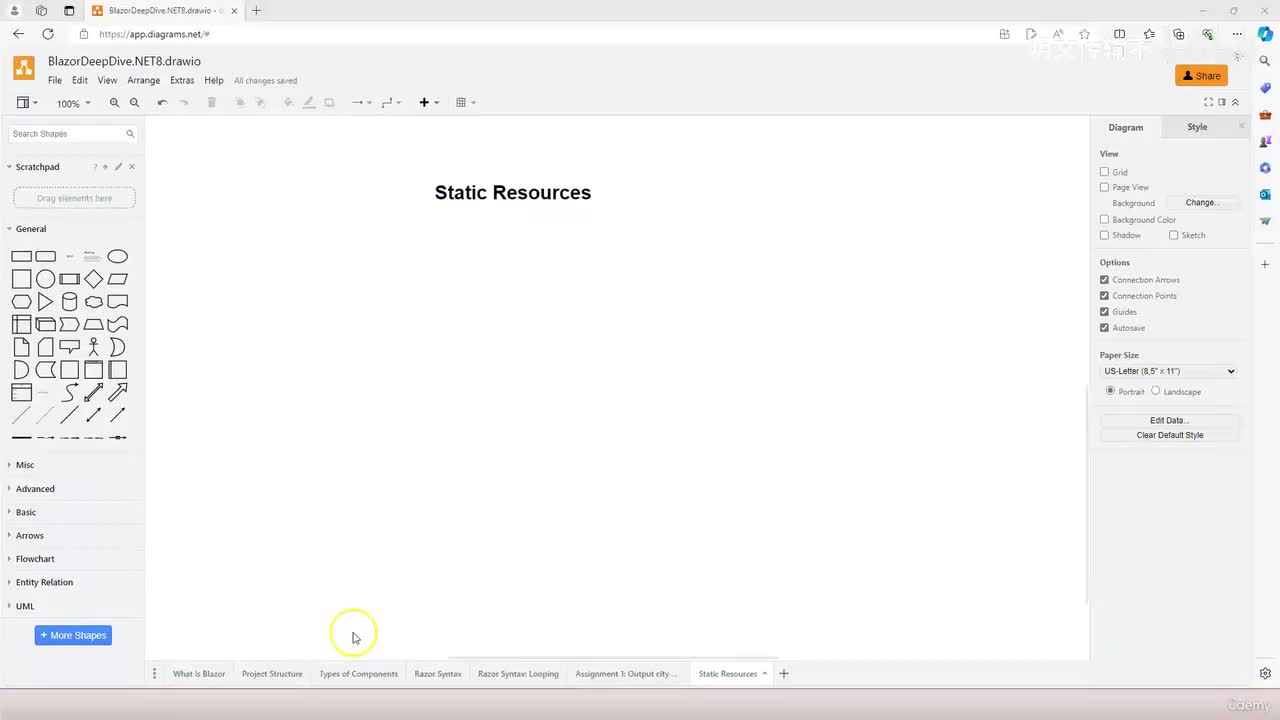Click the Zoom Out magnifier icon
Screen dimensions: 1280x720
click(x=134, y=102)
